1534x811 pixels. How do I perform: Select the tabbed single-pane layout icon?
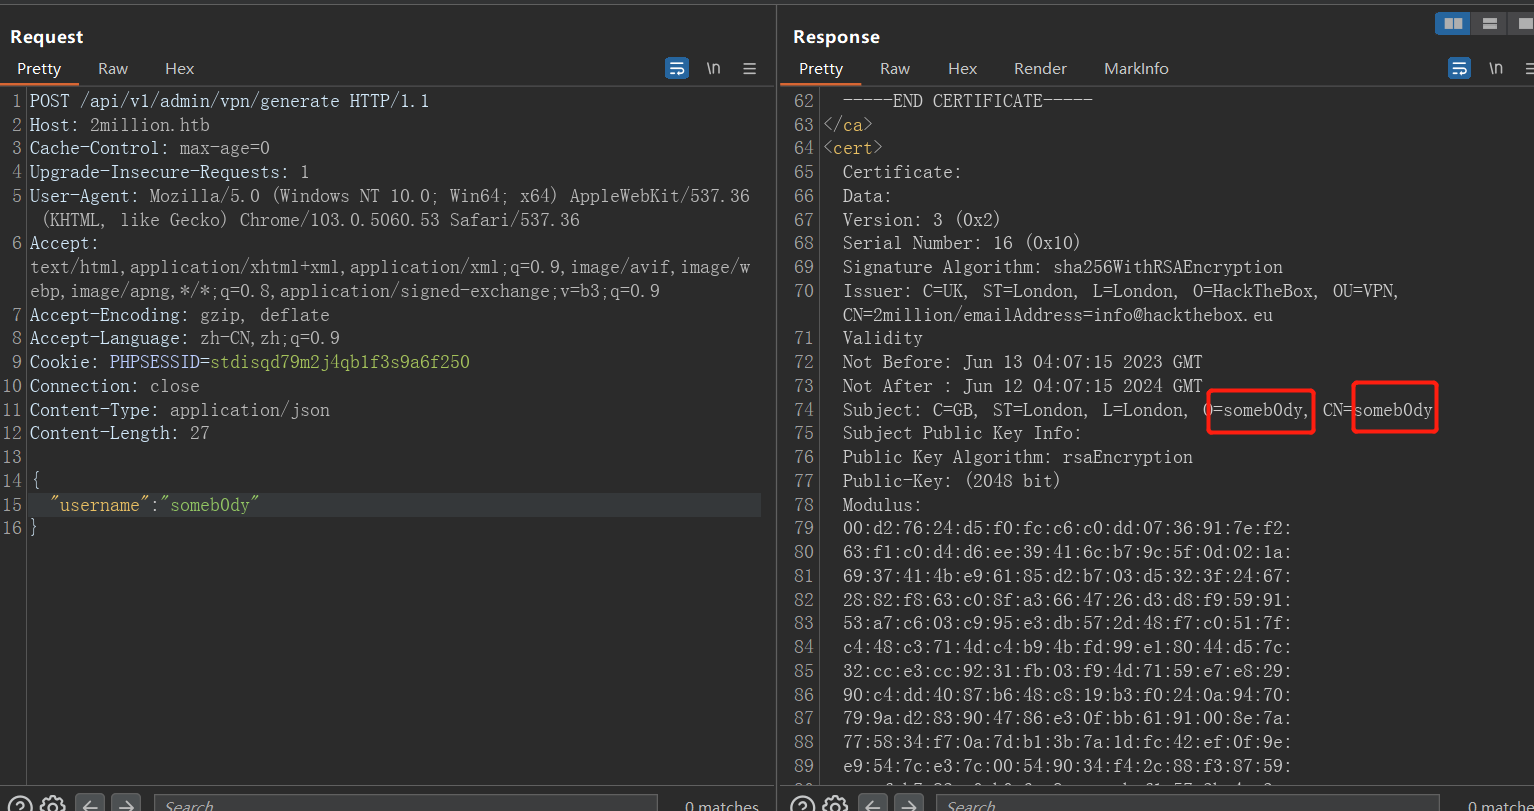tap(1521, 23)
